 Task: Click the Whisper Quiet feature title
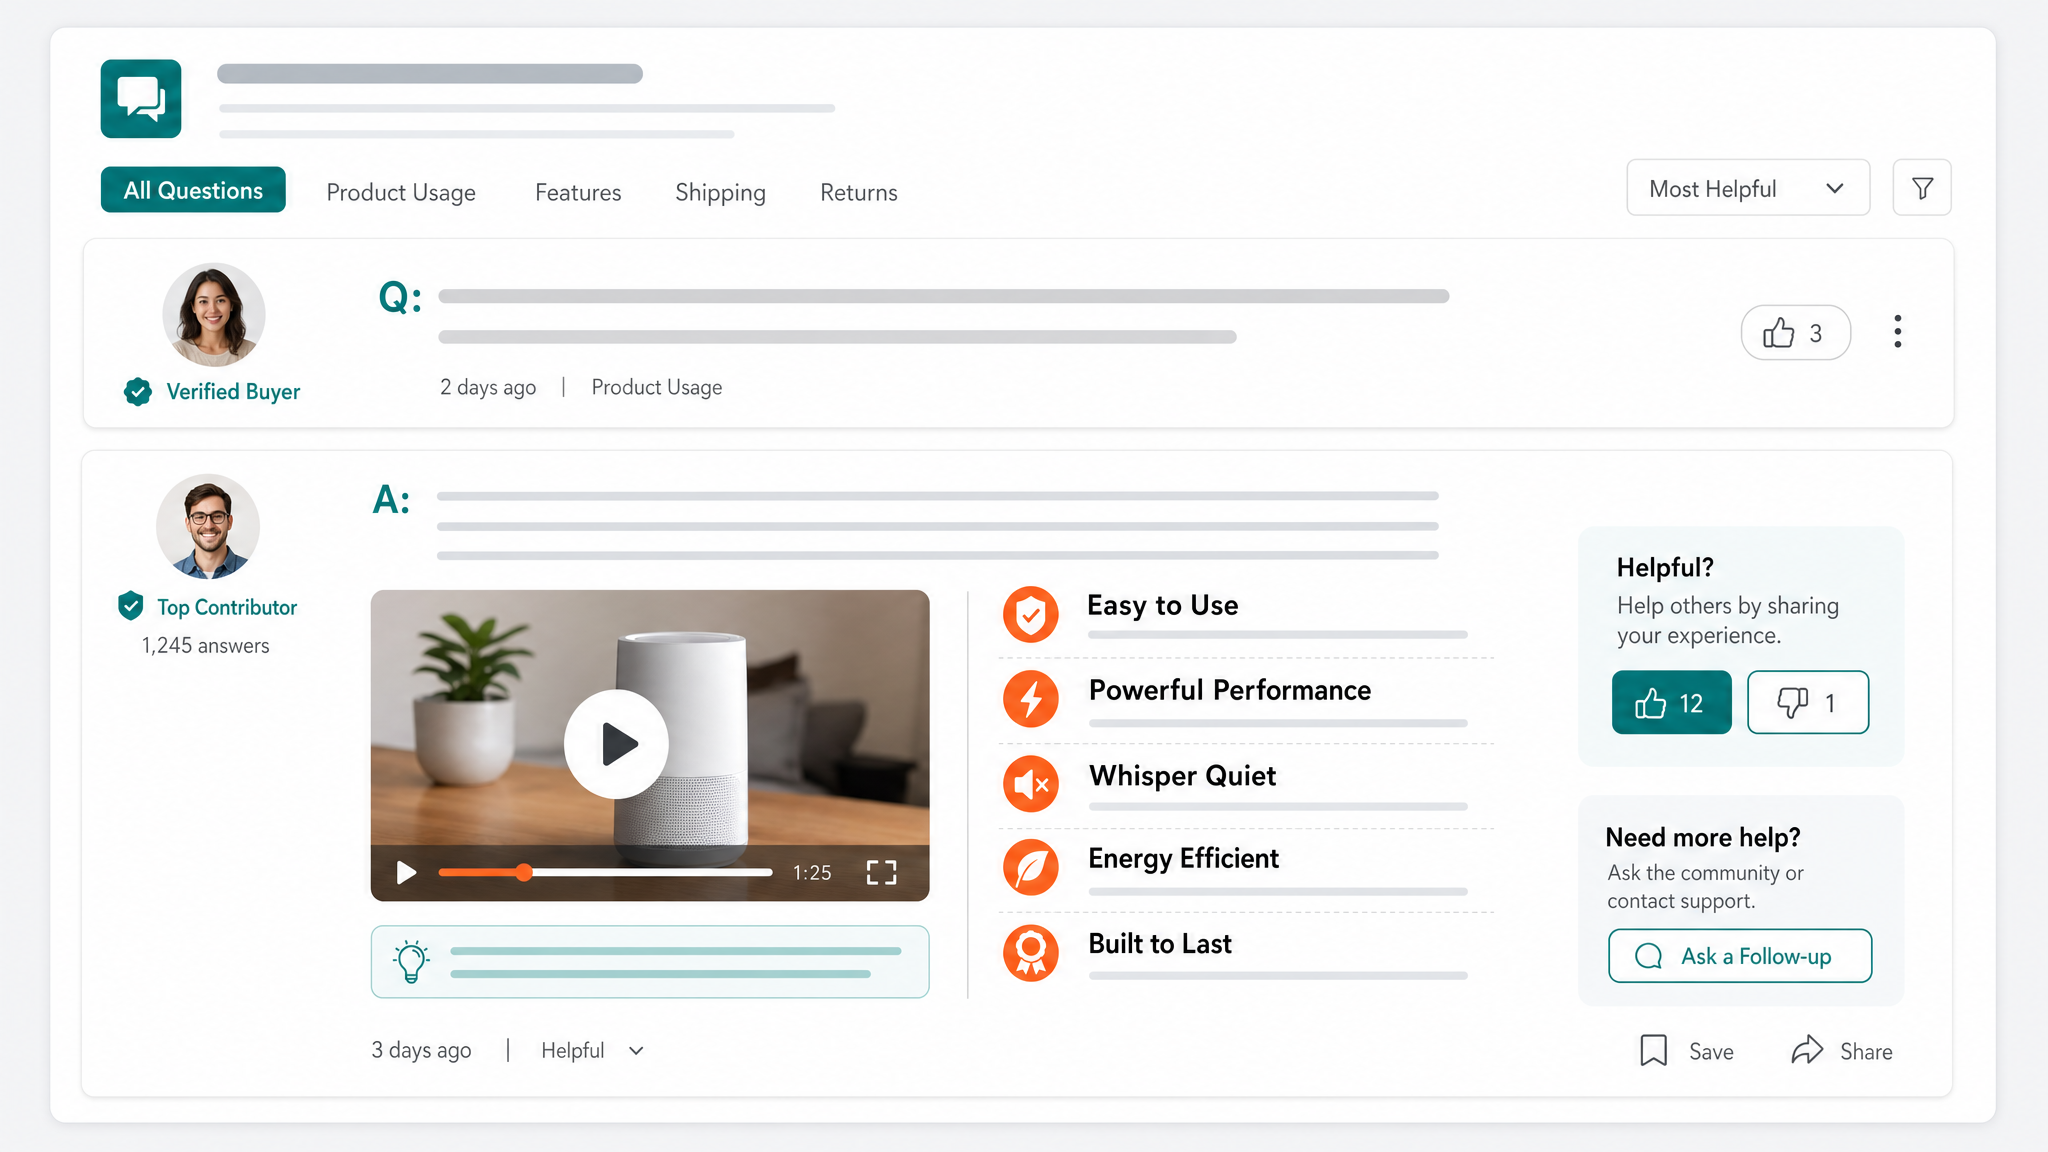(1183, 776)
